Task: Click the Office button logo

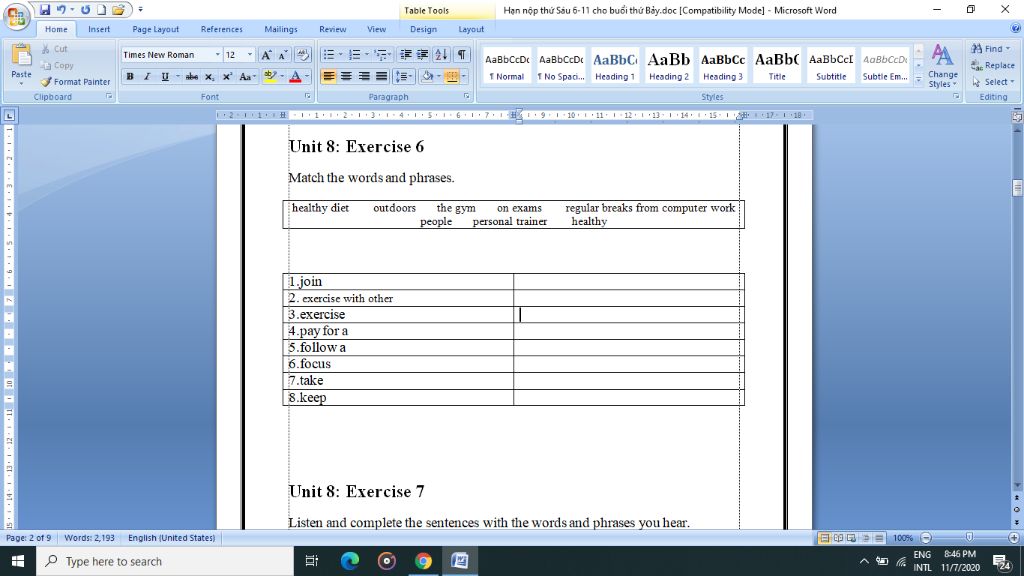Action: pos(16,16)
